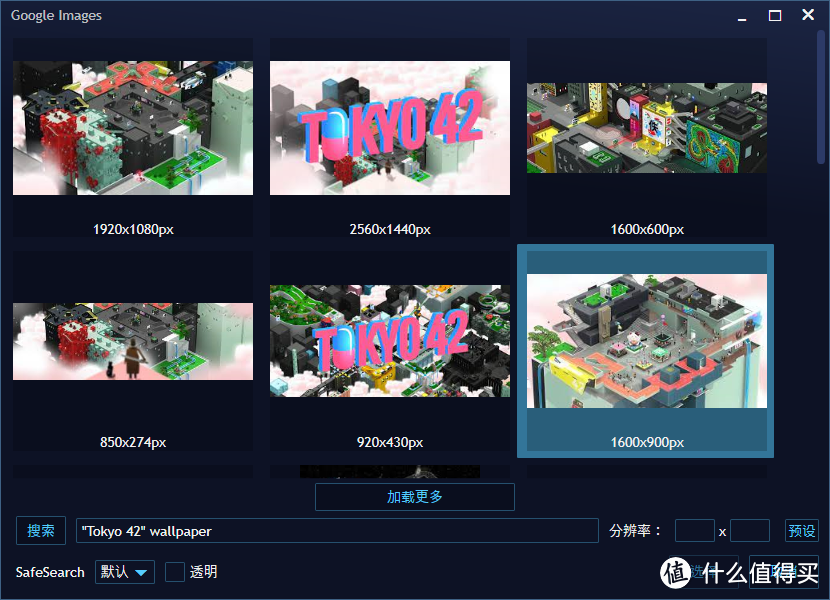This screenshot has width=830, height=600.
Task: Open the 预设 resolution presets button
Action: [801, 531]
